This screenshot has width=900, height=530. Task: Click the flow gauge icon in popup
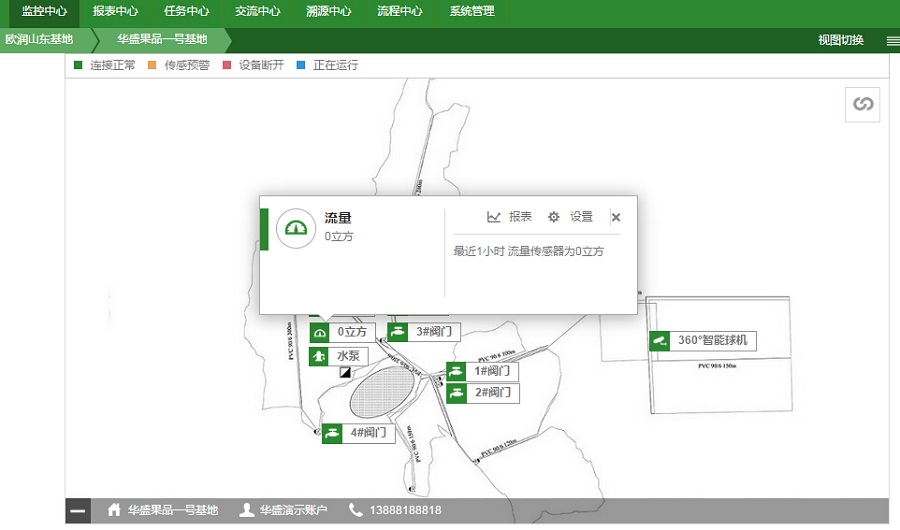pyautogui.click(x=296, y=228)
